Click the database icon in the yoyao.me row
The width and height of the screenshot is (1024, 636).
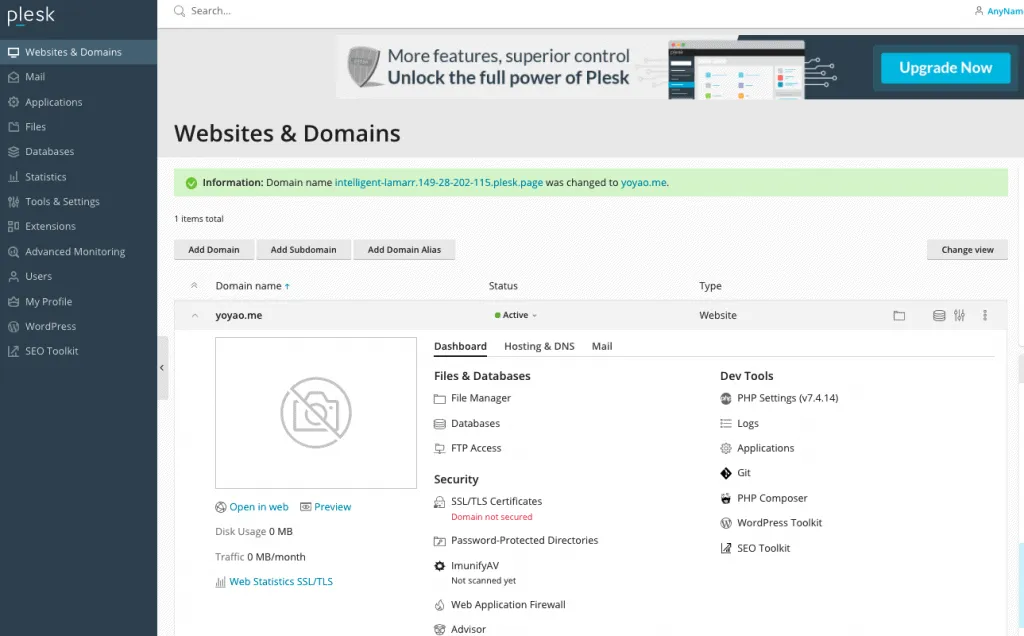[x=939, y=315]
